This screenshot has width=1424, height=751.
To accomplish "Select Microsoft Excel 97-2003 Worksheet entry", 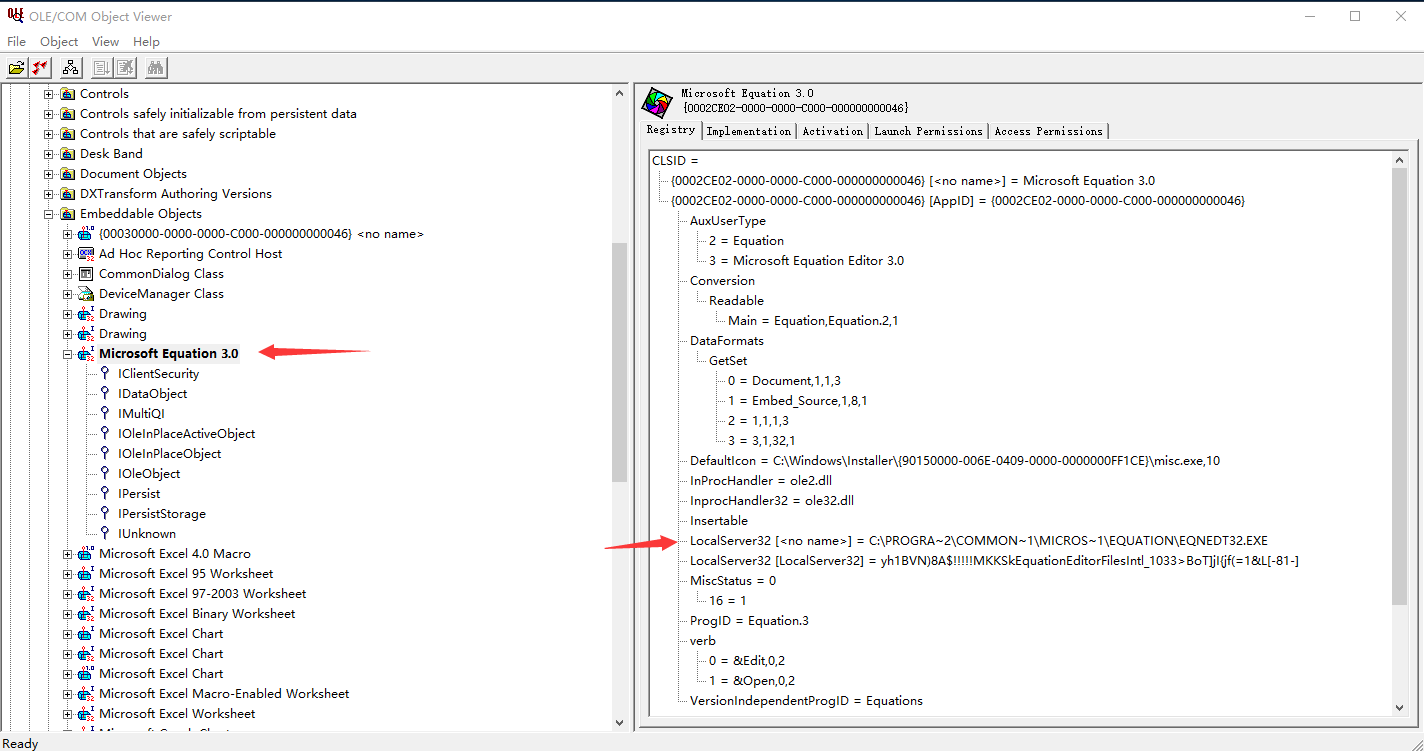I will 202,594.
